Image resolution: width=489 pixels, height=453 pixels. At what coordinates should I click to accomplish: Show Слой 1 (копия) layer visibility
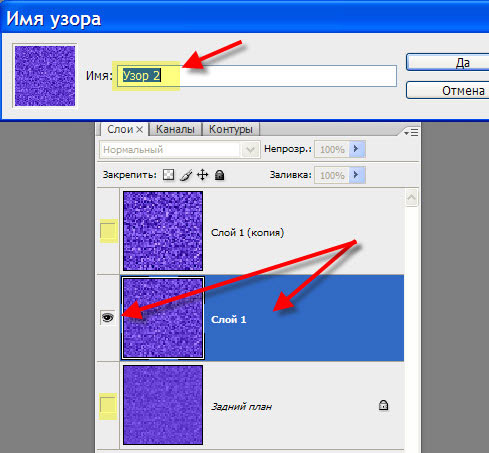click(108, 231)
